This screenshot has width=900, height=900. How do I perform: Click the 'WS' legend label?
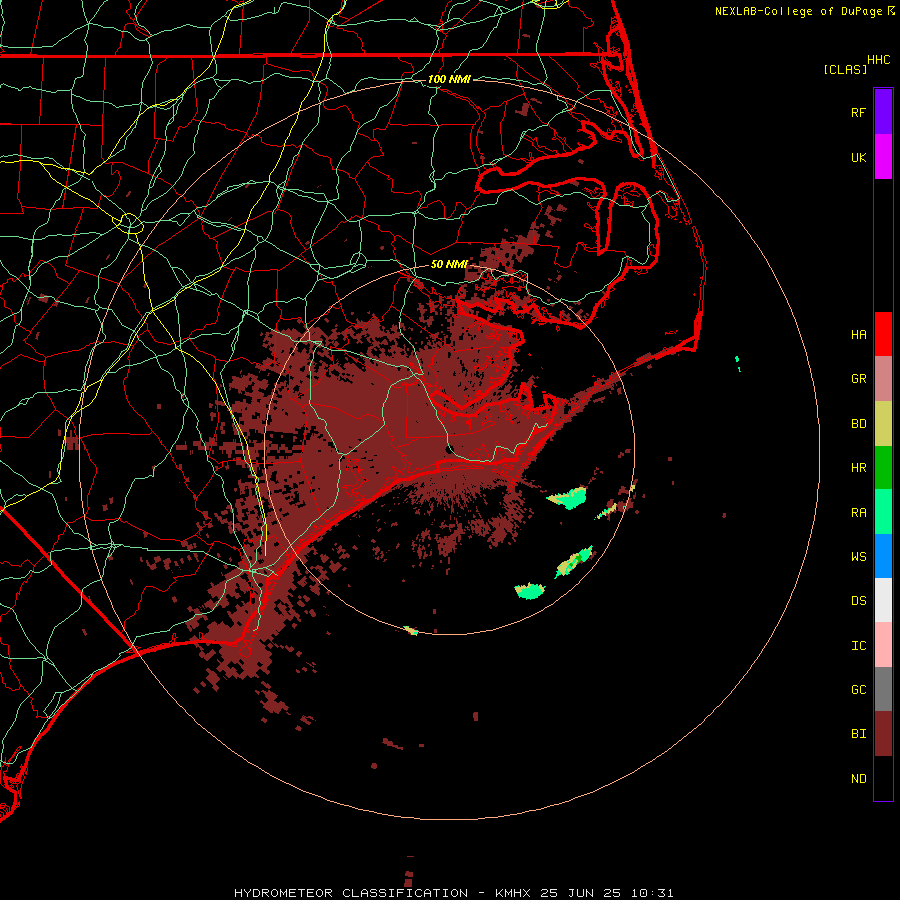coord(858,556)
